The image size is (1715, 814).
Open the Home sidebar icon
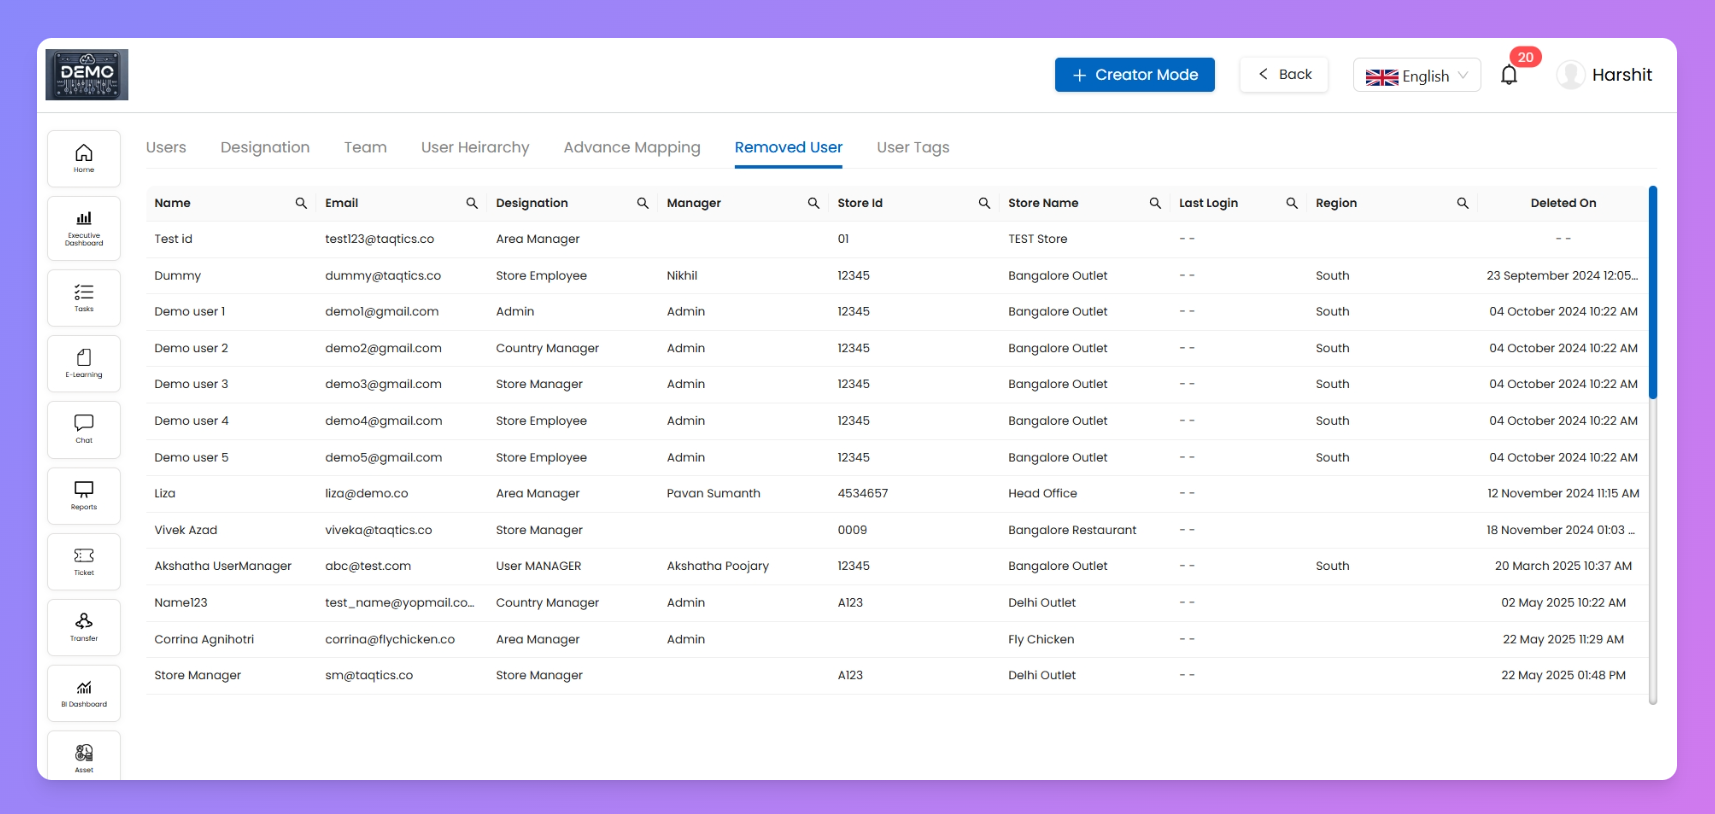tap(84, 158)
